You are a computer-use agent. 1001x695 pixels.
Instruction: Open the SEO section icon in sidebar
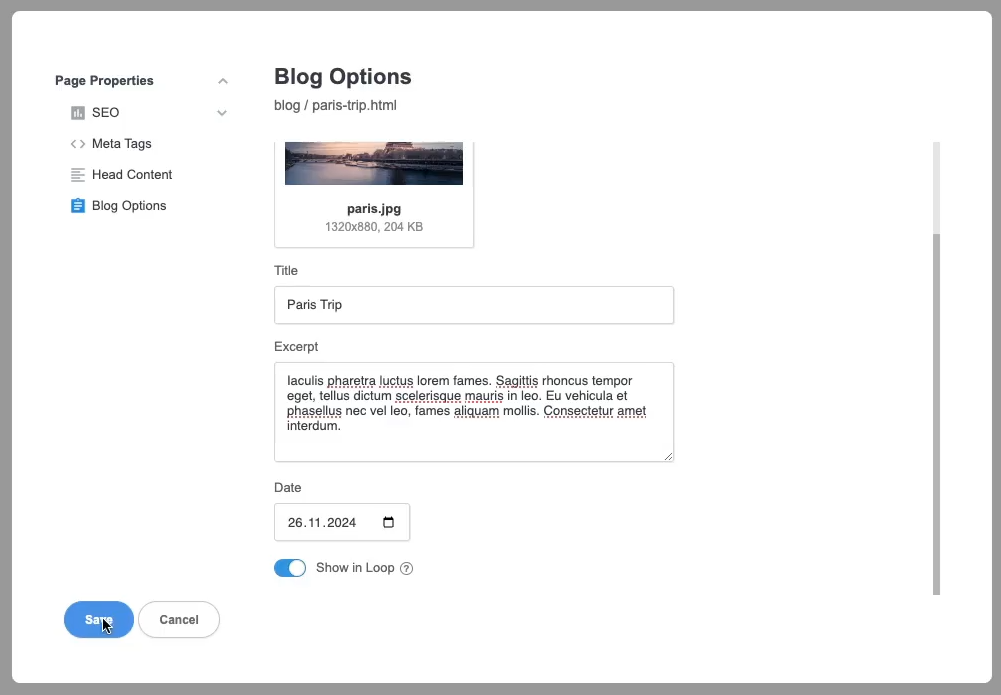coord(78,112)
